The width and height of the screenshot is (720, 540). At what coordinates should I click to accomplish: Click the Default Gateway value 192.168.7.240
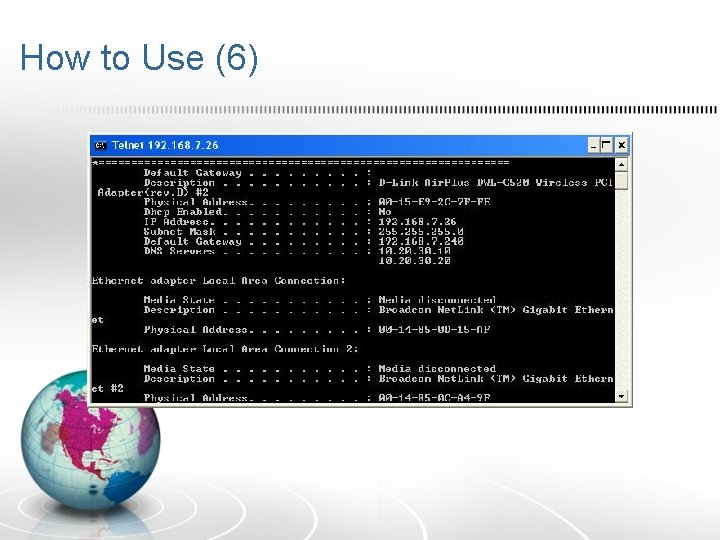(x=421, y=241)
